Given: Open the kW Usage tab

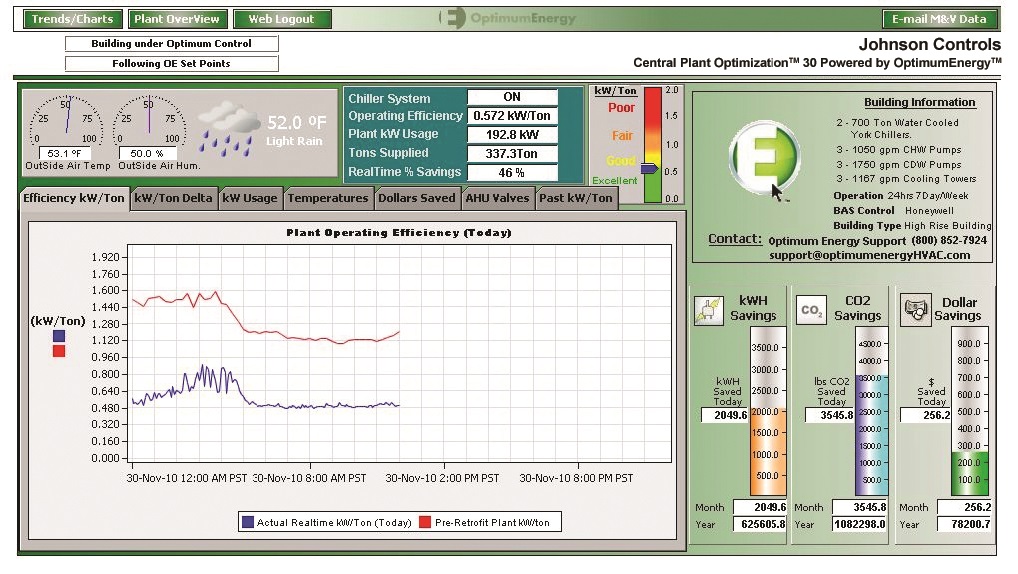Looking at the screenshot, I should click(249, 198).
